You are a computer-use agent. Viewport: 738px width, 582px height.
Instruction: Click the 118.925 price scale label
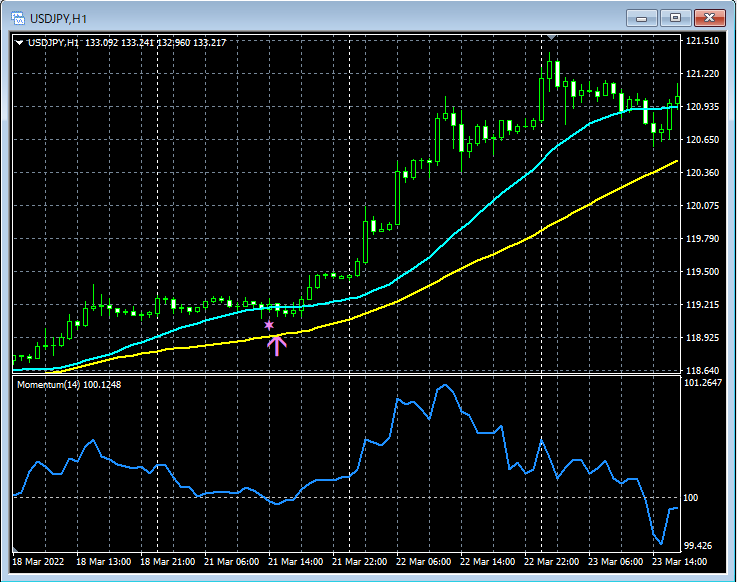tap(703, 338)
